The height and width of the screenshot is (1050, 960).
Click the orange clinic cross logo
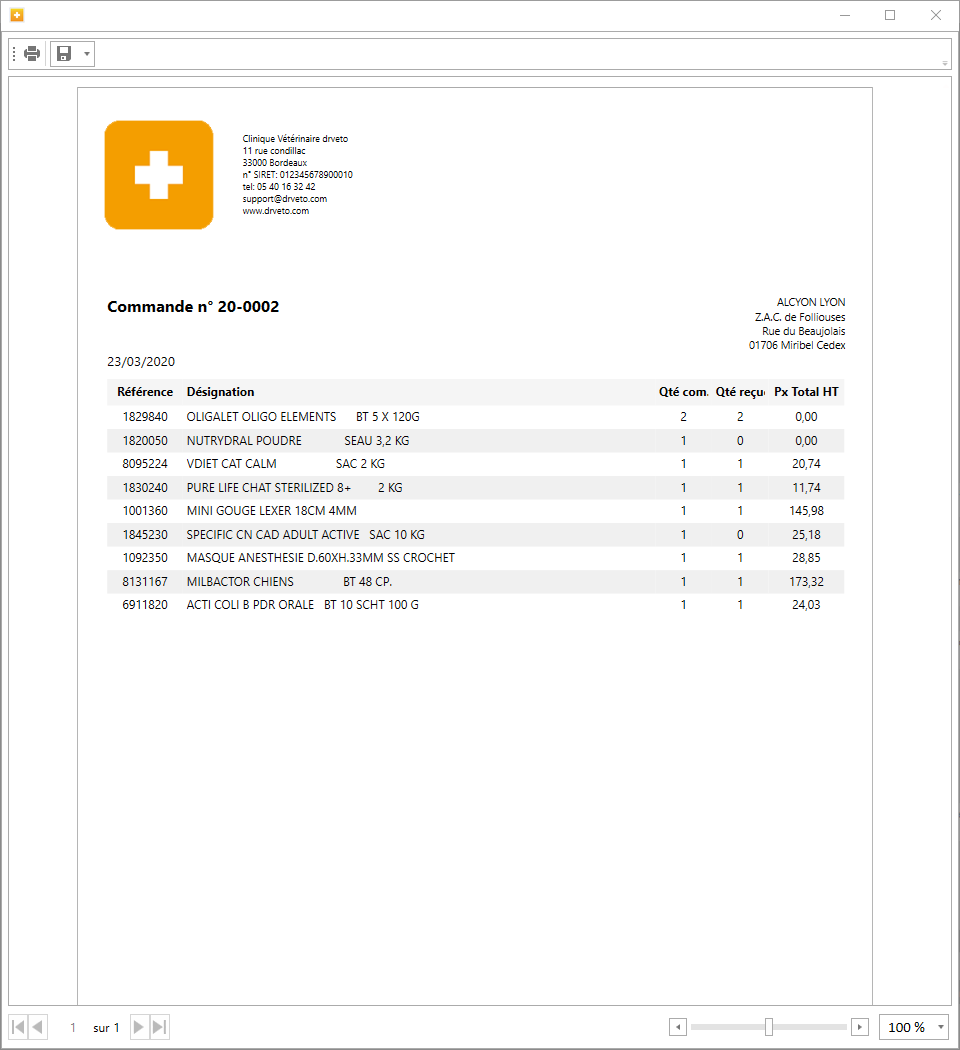pyautogui.click(x=159, y=175)
